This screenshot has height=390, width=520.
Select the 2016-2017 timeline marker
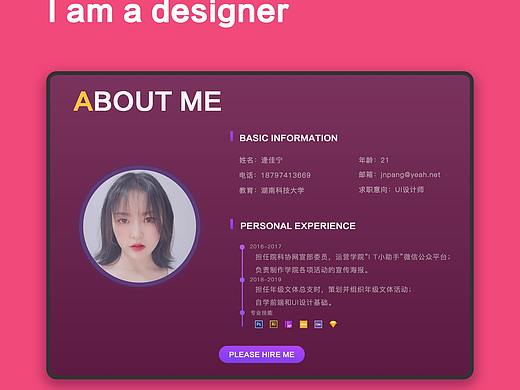coord(242,247)
